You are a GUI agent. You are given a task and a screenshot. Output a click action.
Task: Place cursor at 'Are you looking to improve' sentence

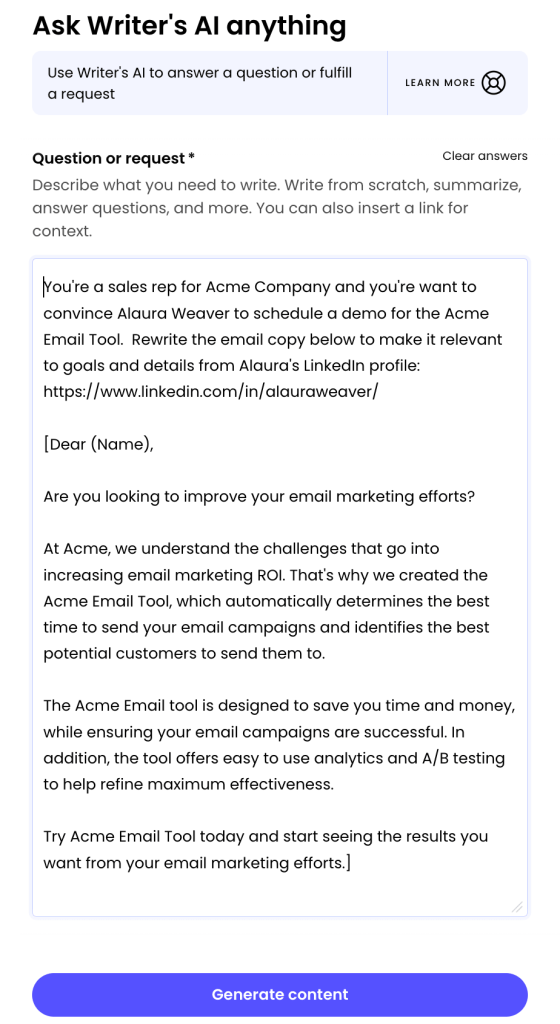259,497
